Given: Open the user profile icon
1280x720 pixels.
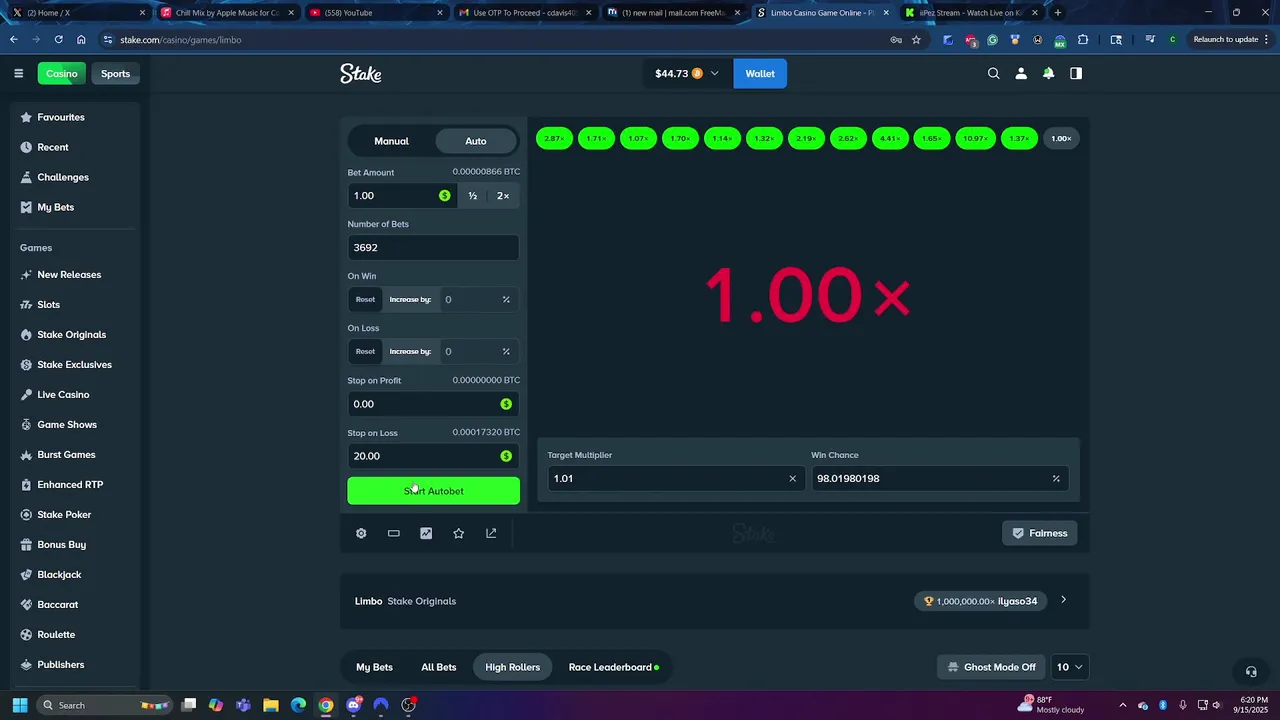Looking at the screenshot, I should tap(1021, 73).
